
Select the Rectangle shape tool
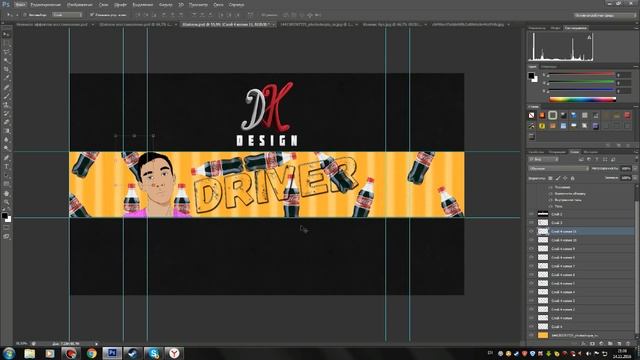[x=7, y=184]
